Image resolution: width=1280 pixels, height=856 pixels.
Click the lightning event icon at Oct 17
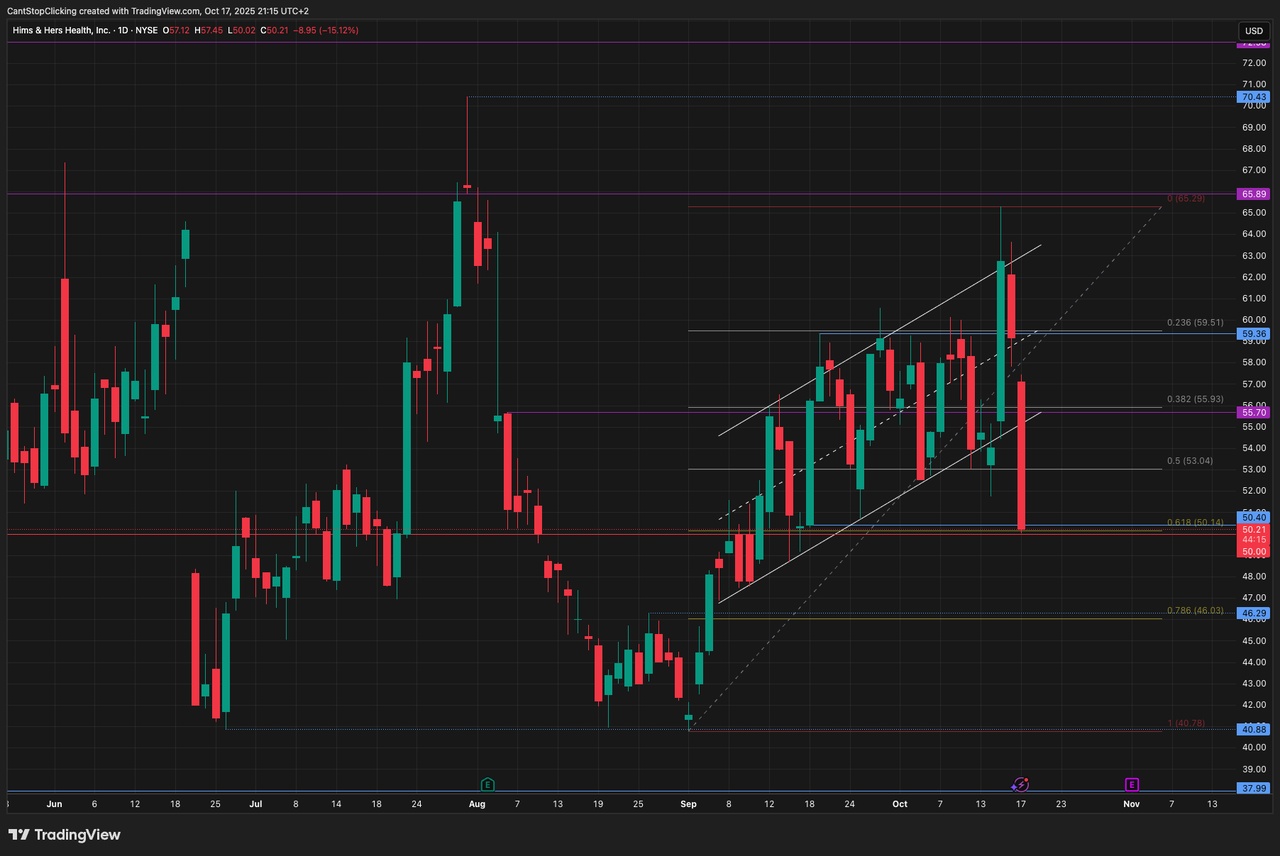[x=1020, y=785]
